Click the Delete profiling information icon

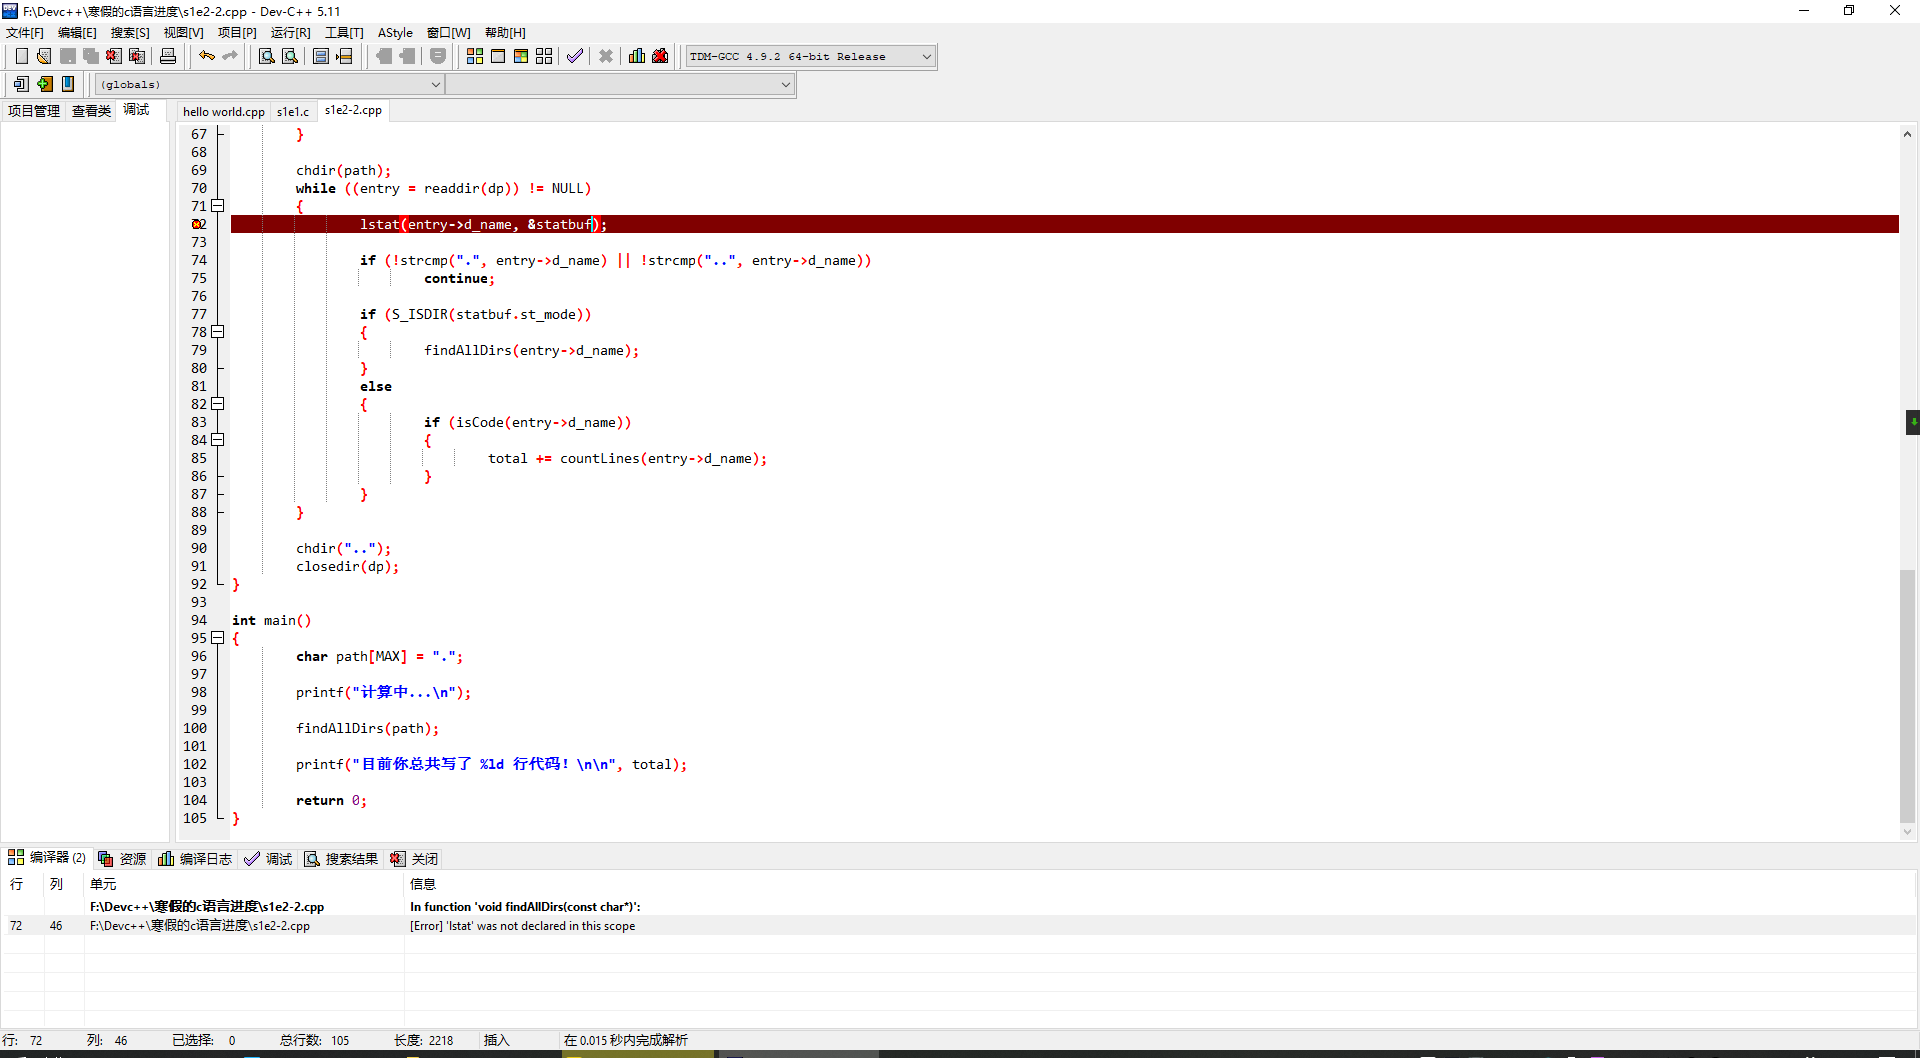[x=660, y=56]
